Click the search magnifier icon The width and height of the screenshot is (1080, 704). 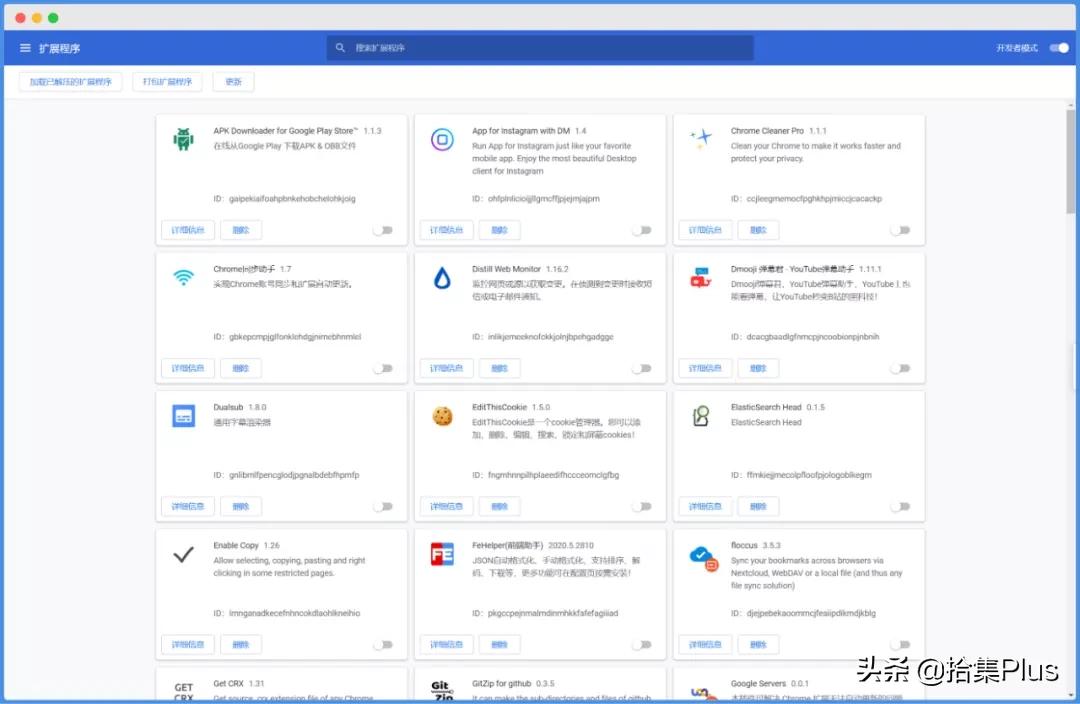[x=340, y=48]
